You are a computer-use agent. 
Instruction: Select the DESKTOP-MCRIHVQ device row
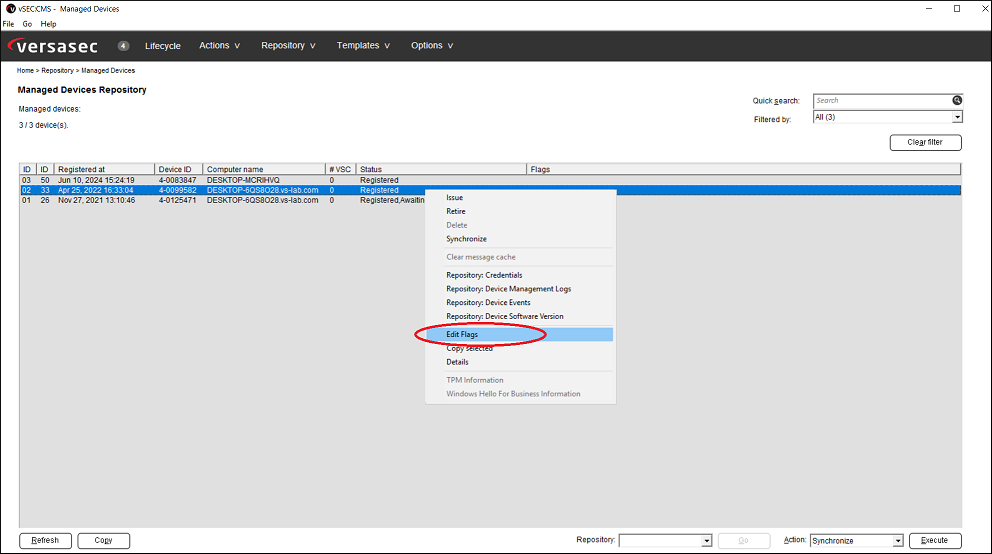click(x=490, y=180)
